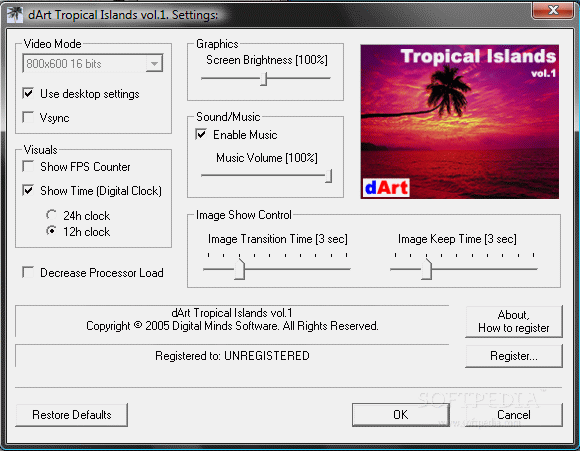Close the Settings dialog window
This screenshot has height=451, width=580.
point(553,10)
